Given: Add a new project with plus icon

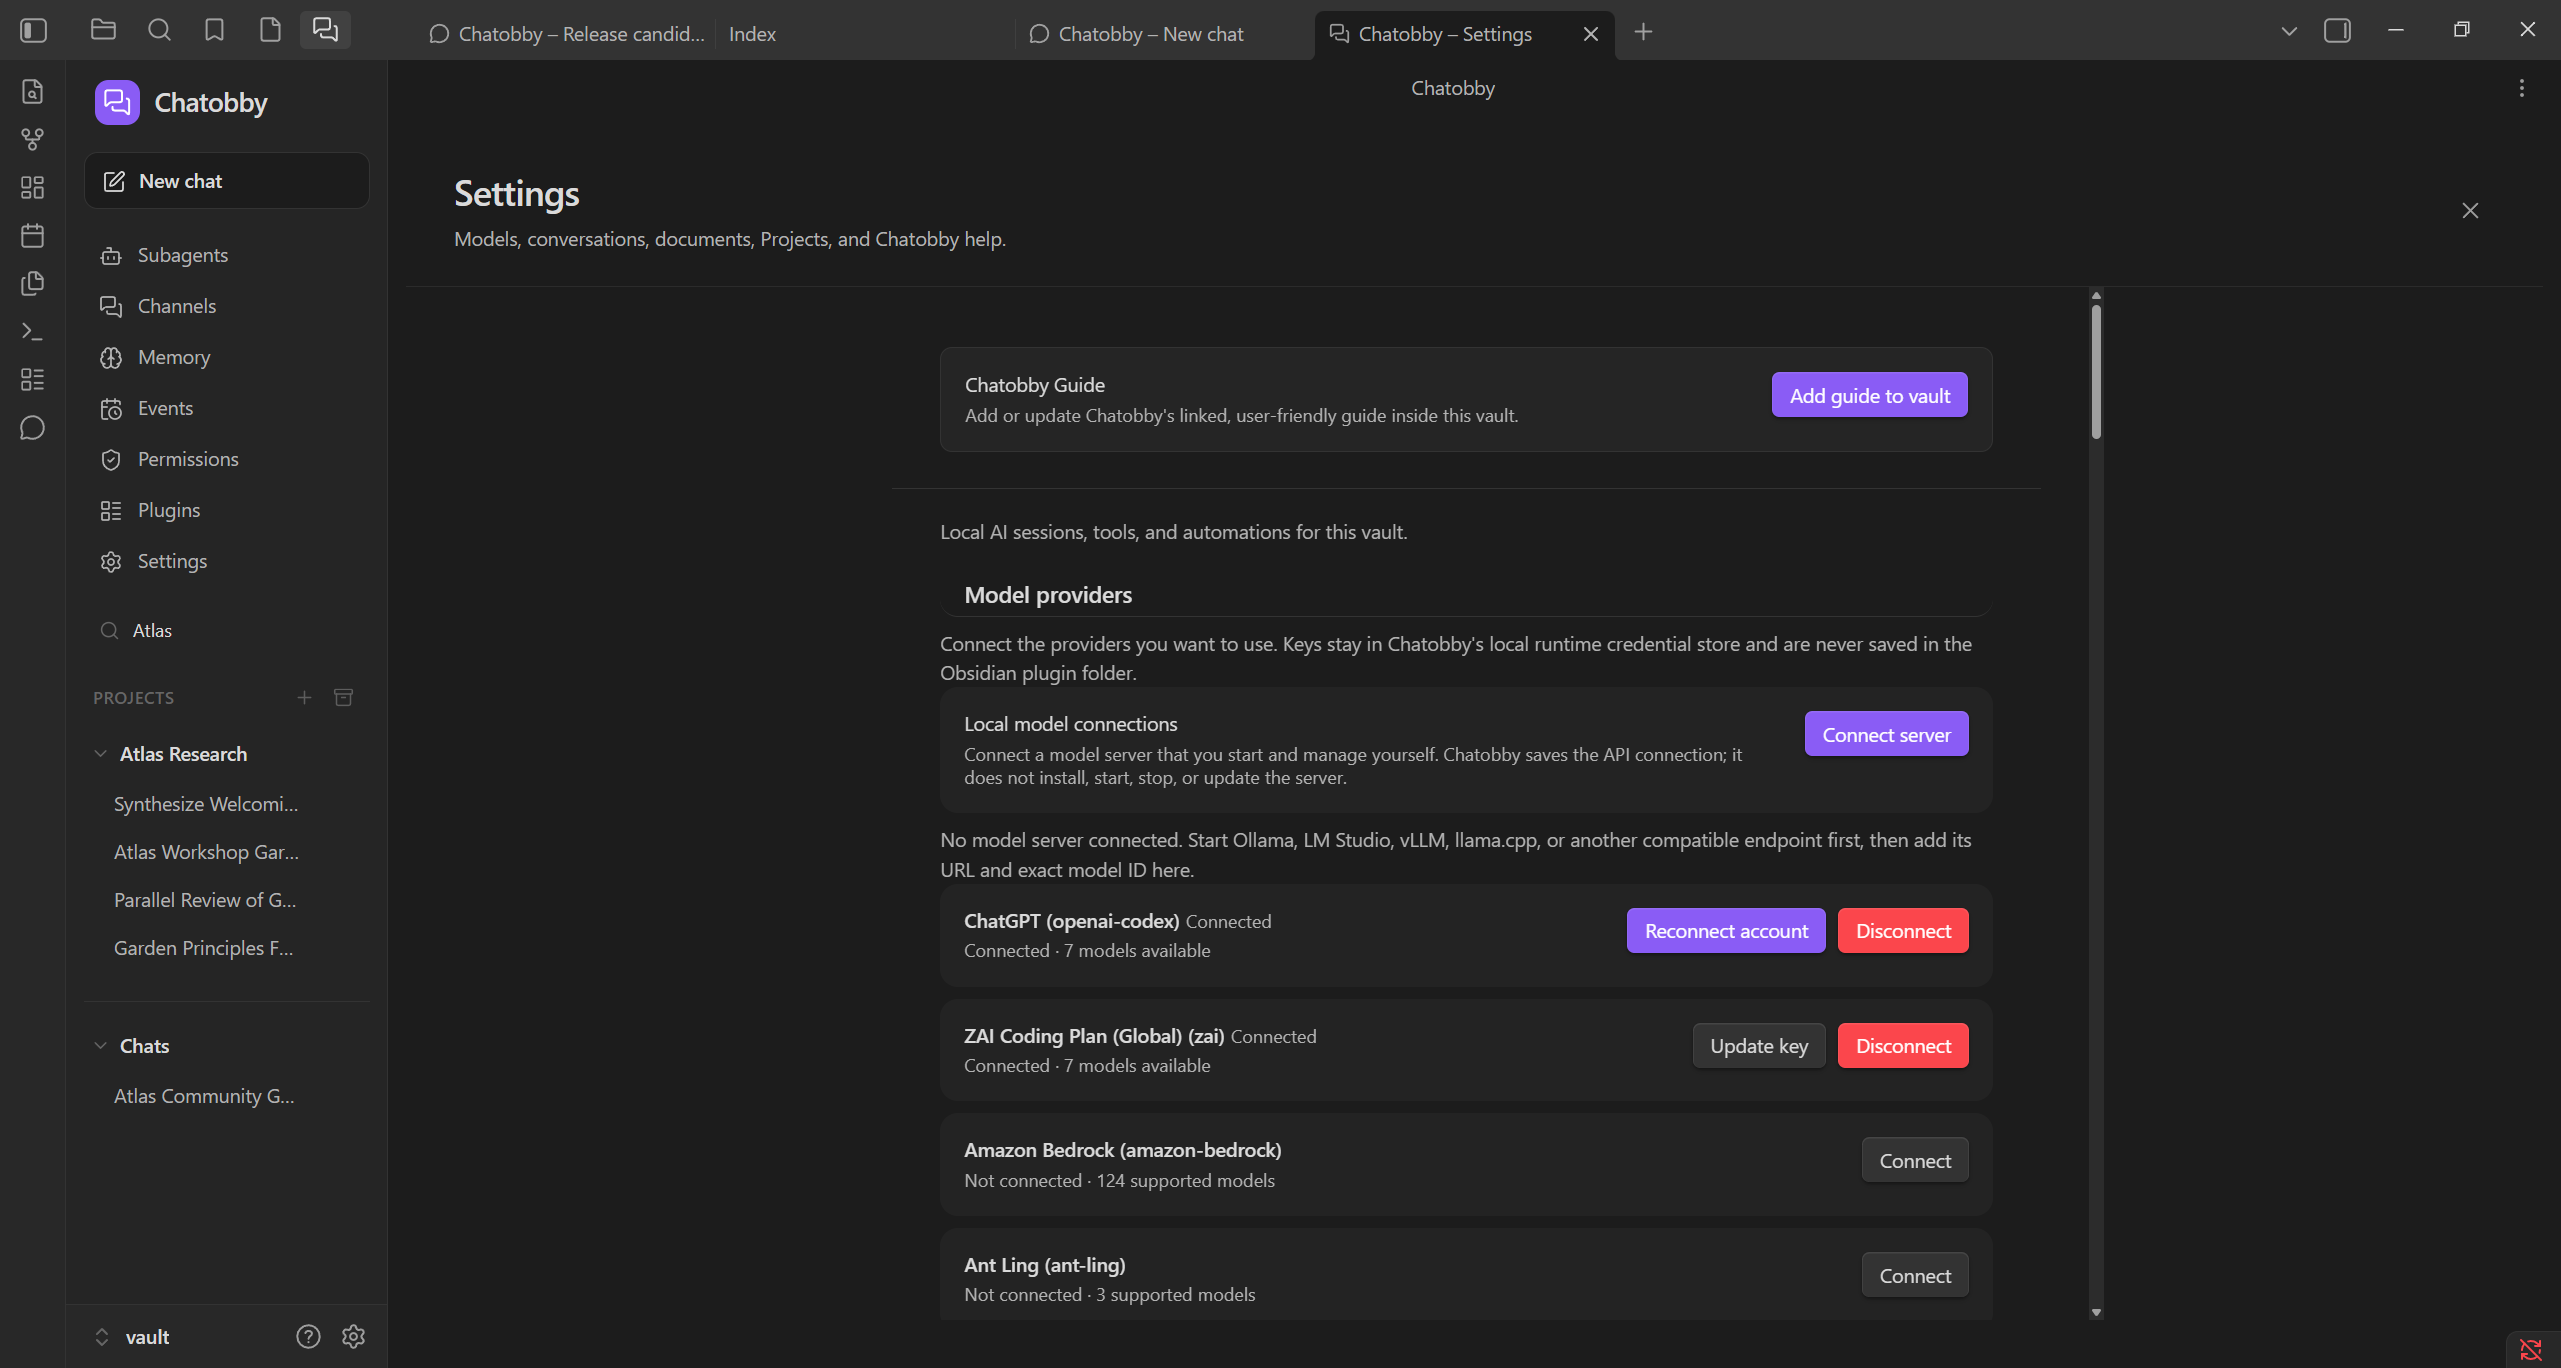Looking at the screenshot, I should click(304, 697).
